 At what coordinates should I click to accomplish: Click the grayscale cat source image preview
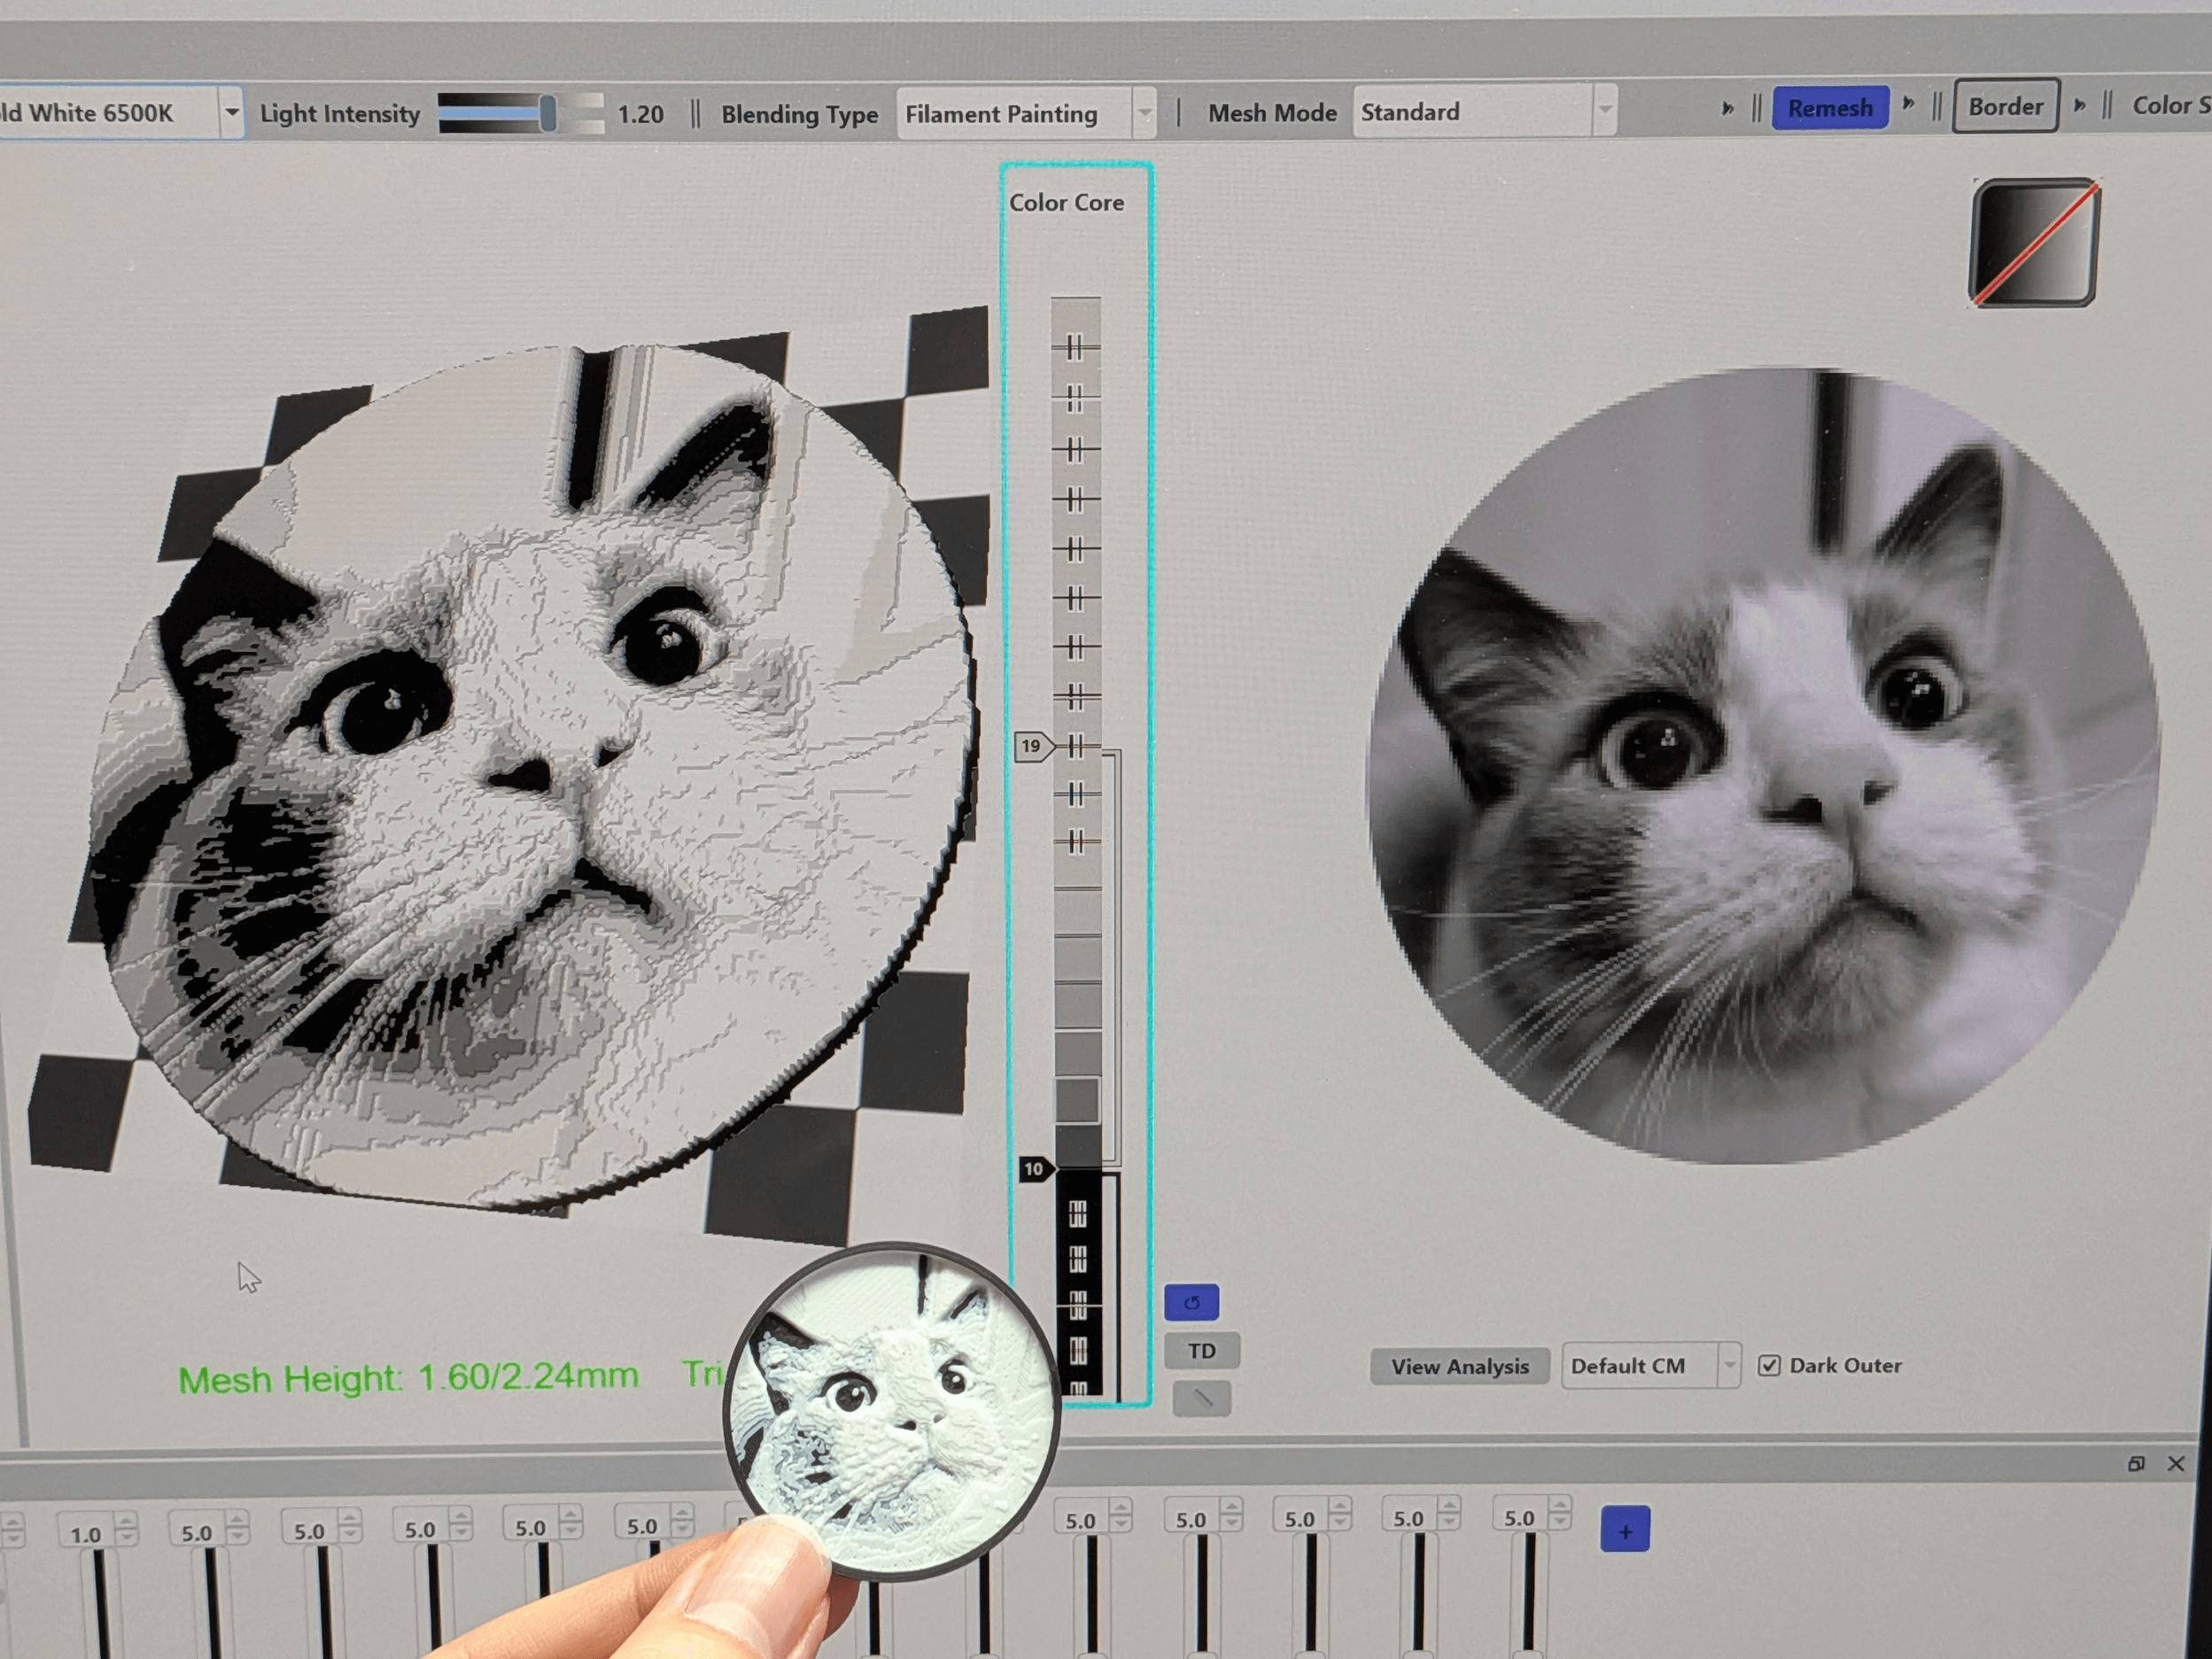point(1762,765)
